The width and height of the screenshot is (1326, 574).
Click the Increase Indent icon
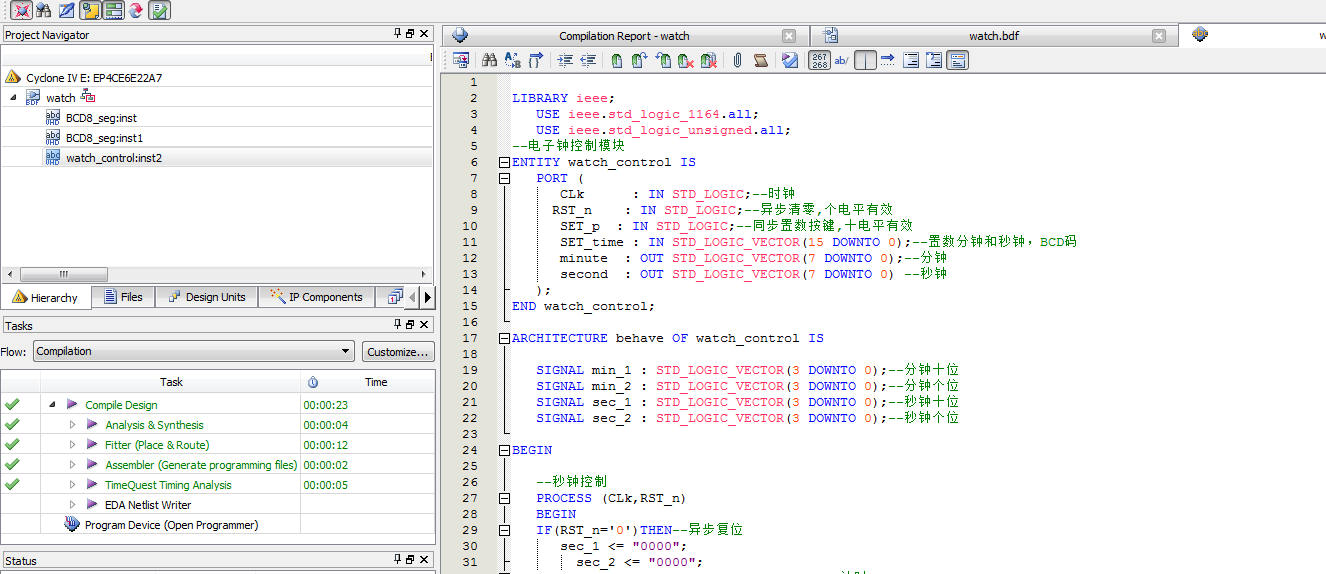point(565,61)
